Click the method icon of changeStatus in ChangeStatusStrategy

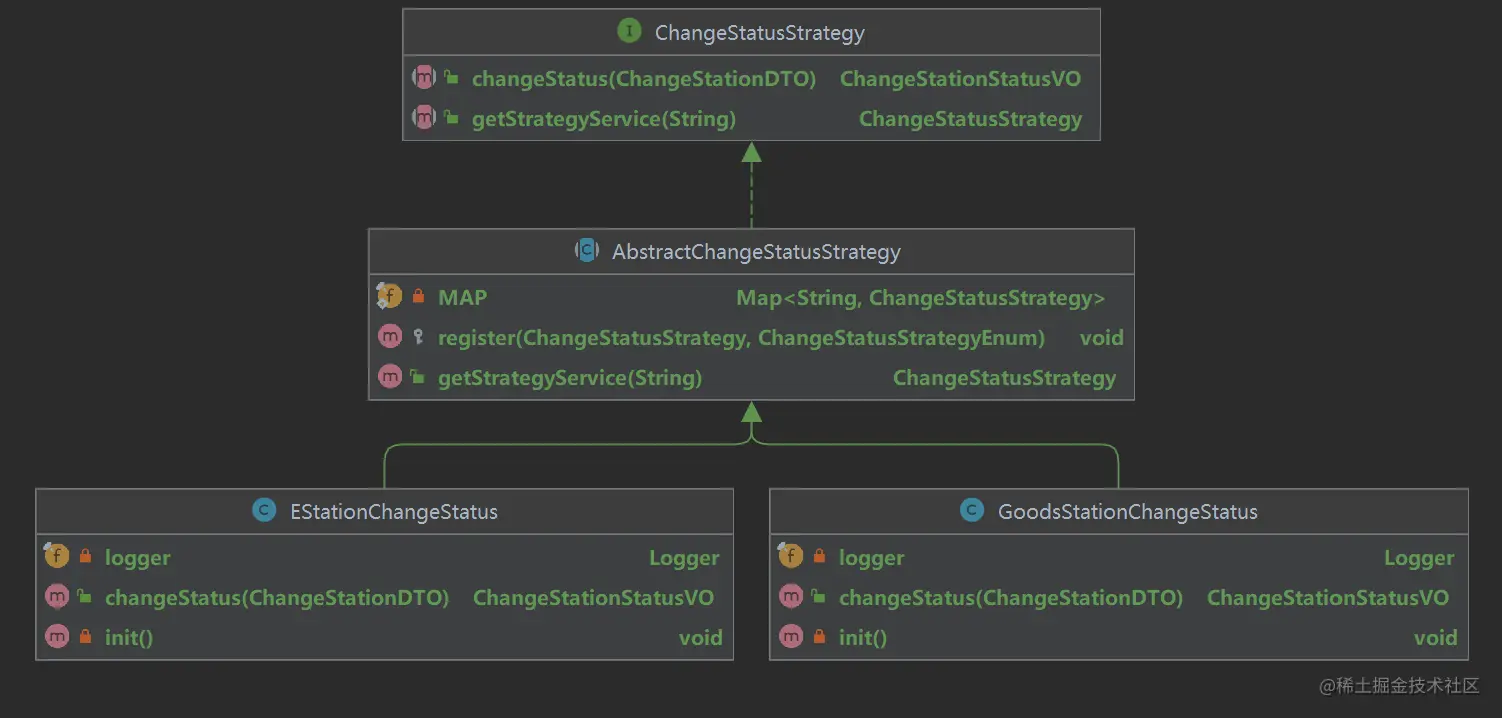pyautogui.click(x=424, y=78)
